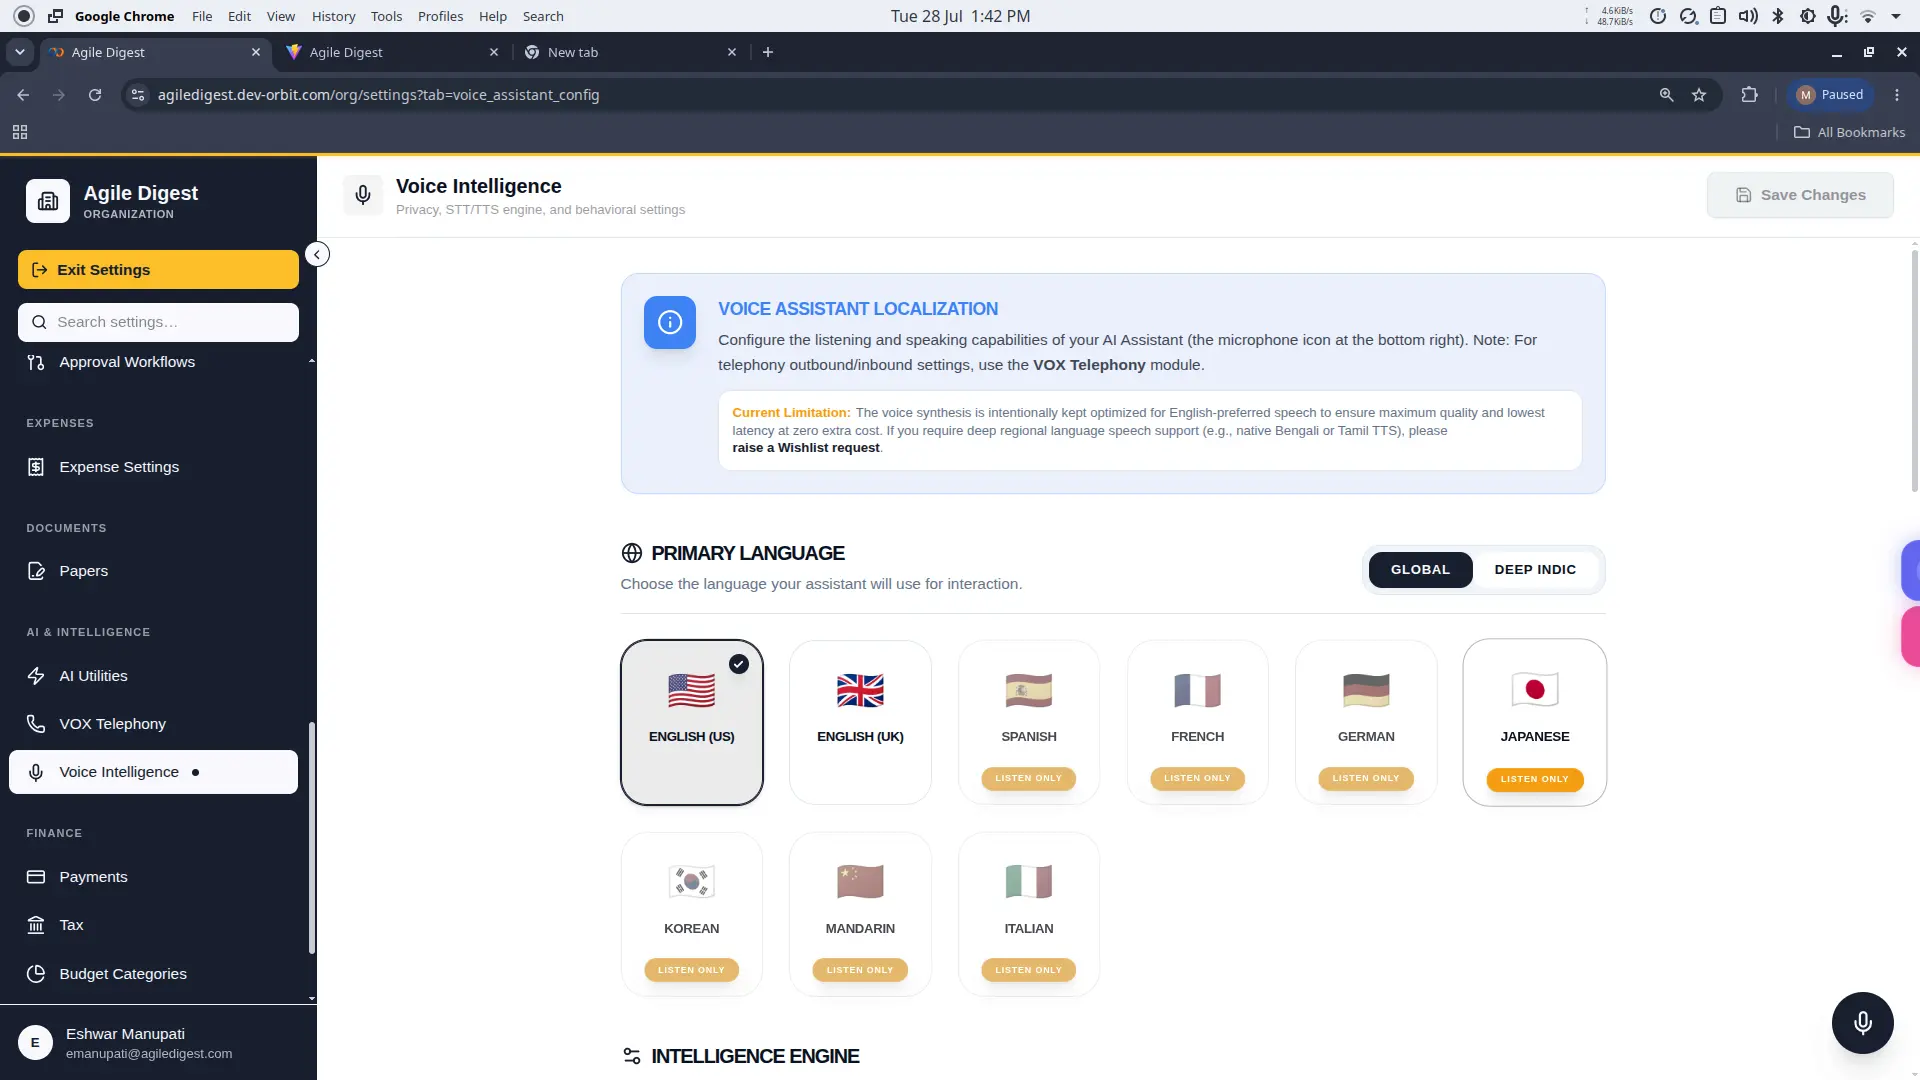Click the Expense Settings sidebar icon
The width and height of the screenshot is (1920, 1080).
[36, 467]
